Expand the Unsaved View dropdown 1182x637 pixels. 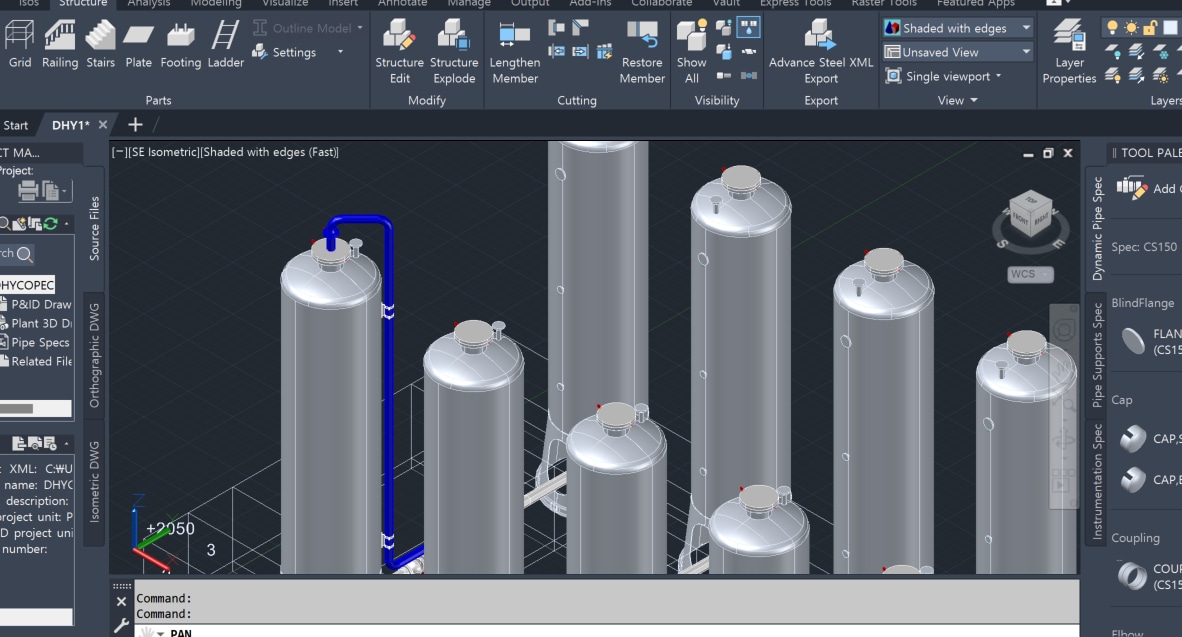[958, 52]
